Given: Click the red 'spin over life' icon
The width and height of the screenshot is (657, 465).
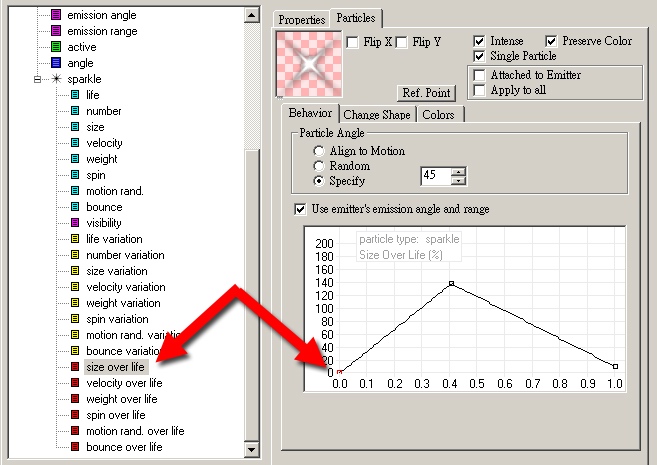Looking at the screenshot, I should coord(75,415).
